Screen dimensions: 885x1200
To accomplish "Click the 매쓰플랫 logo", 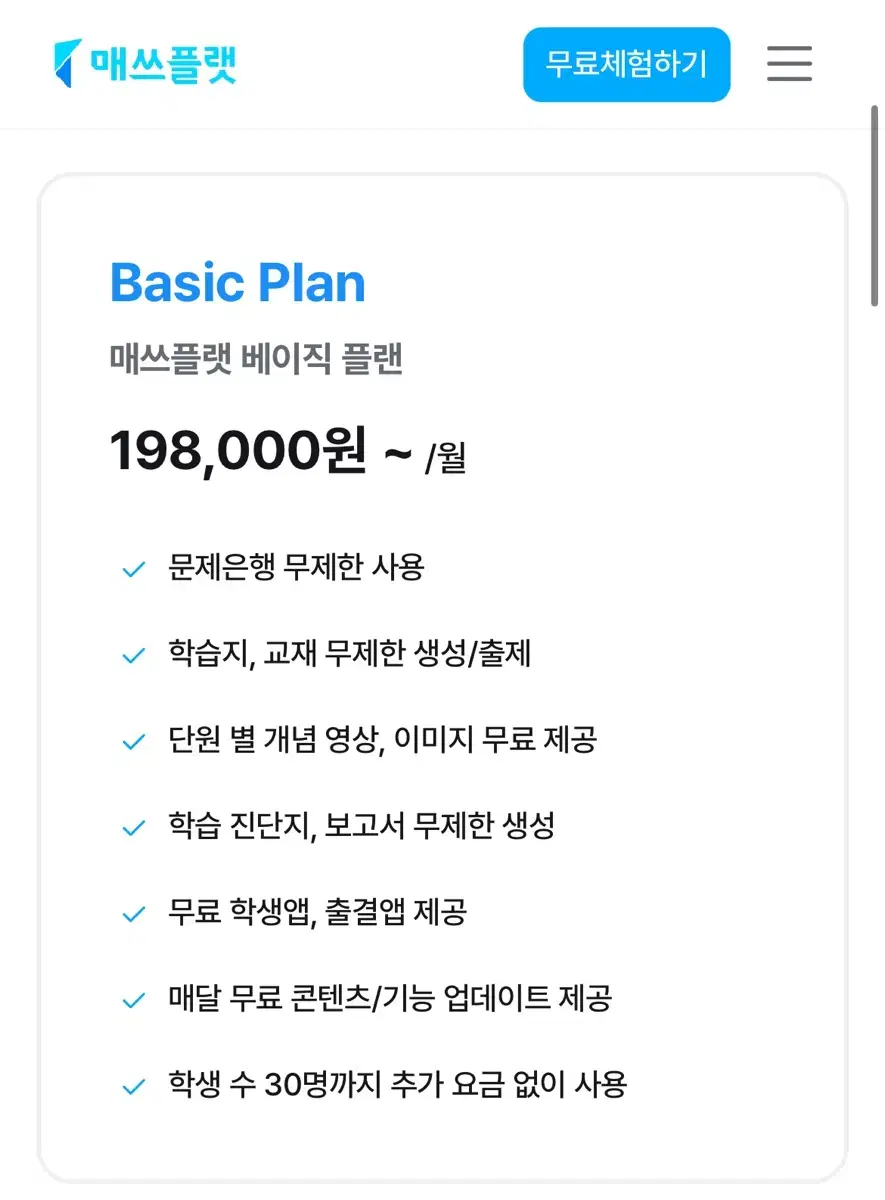I will coord(145,62).
